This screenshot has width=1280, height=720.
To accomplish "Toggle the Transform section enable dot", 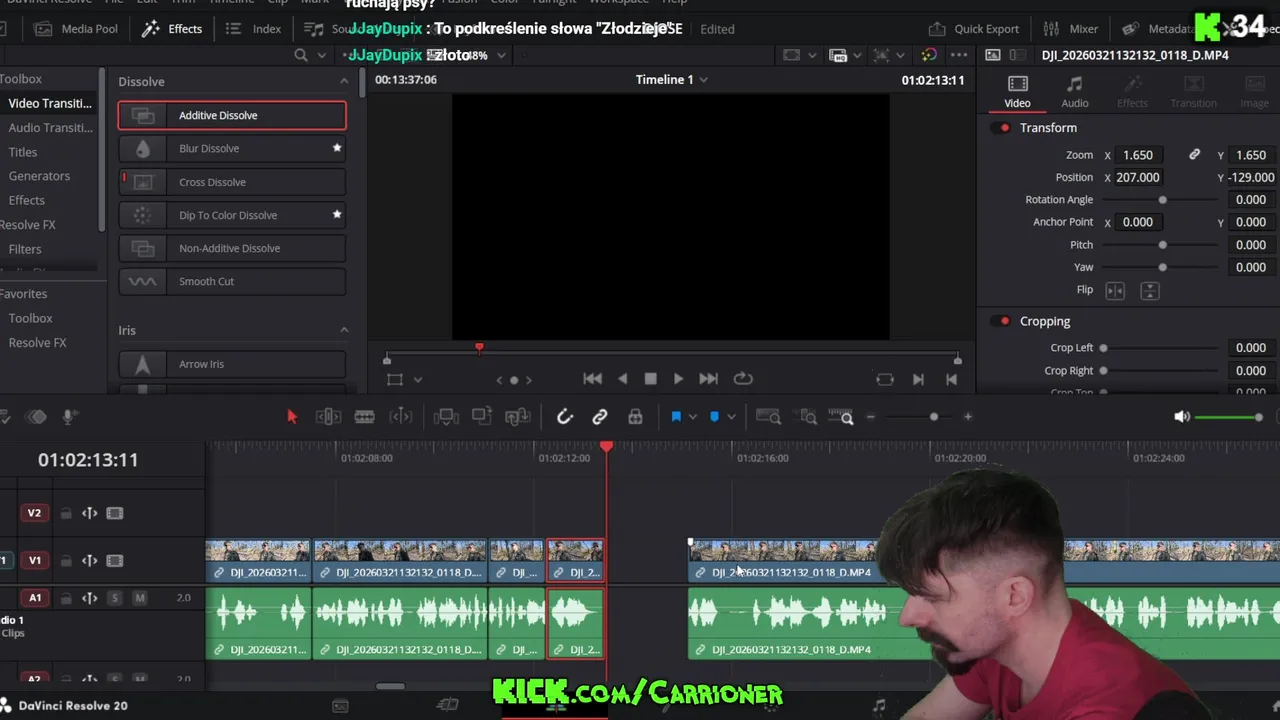I will coord(1004,128).
